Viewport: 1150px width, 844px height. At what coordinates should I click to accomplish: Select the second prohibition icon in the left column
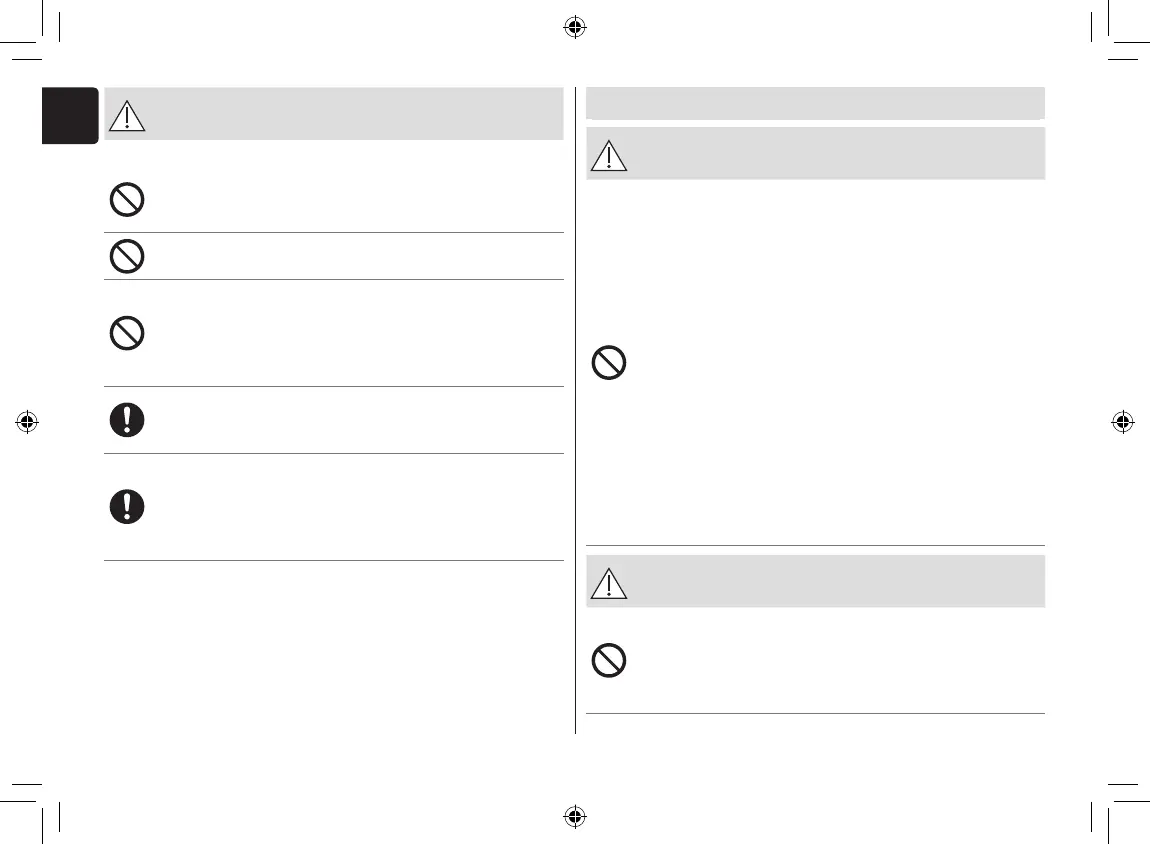[x=126, y=257]
